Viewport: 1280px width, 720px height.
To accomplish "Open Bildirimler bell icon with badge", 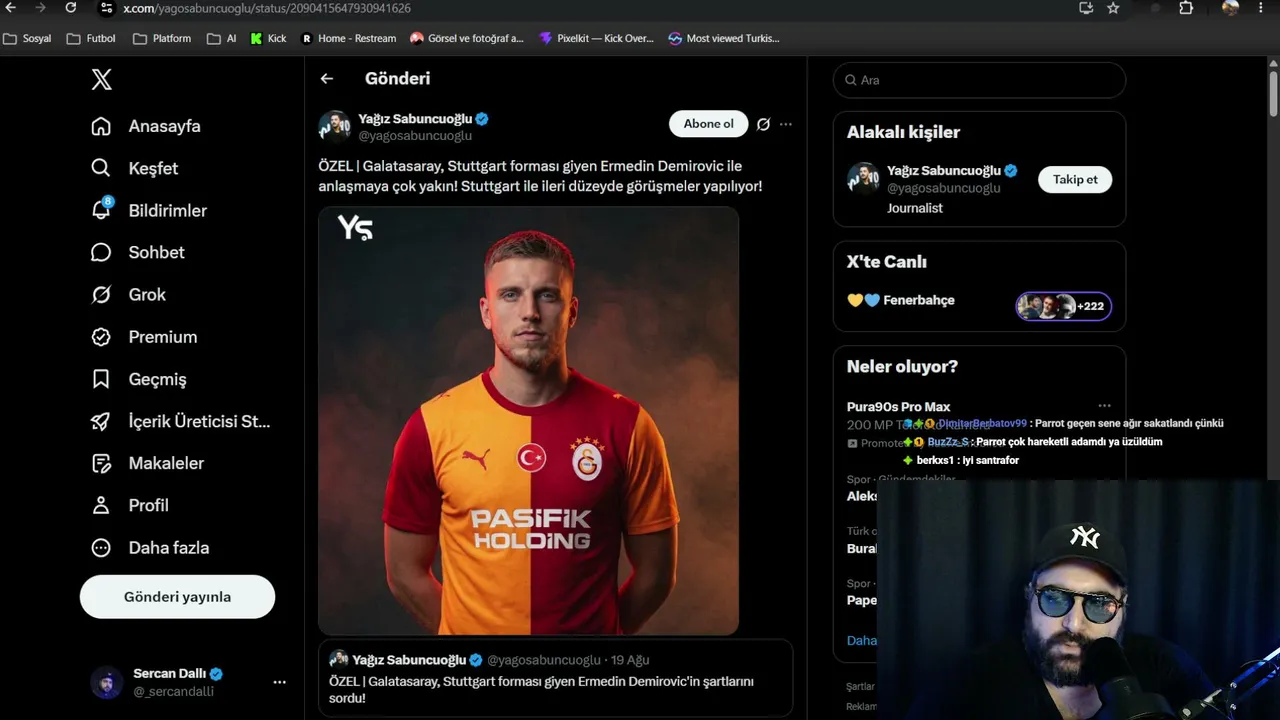I will pyautogui.click(x=101, y=210).
